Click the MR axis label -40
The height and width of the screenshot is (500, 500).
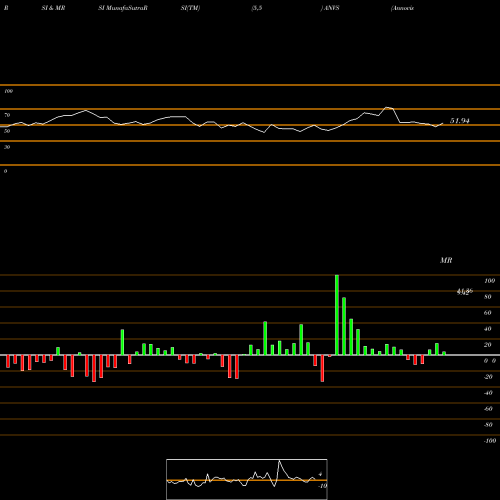[488, 393]
